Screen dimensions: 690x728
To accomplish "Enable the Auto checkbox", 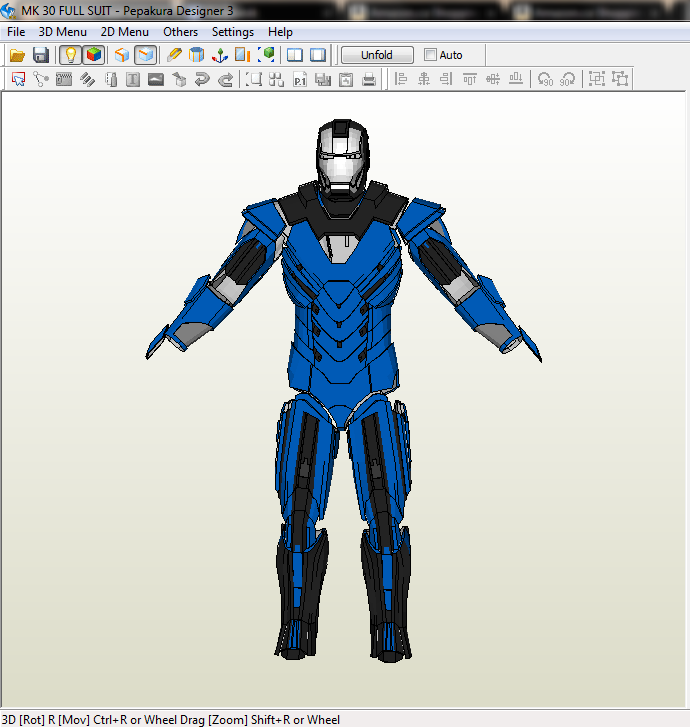I will pos(430,55).
